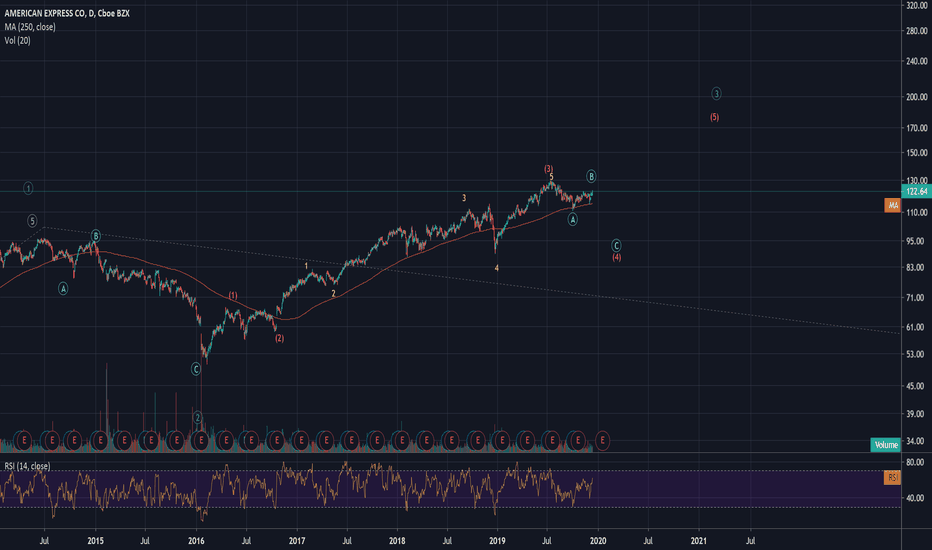
Task: Click the orange MA tag on the price axis
Action: 892,205
